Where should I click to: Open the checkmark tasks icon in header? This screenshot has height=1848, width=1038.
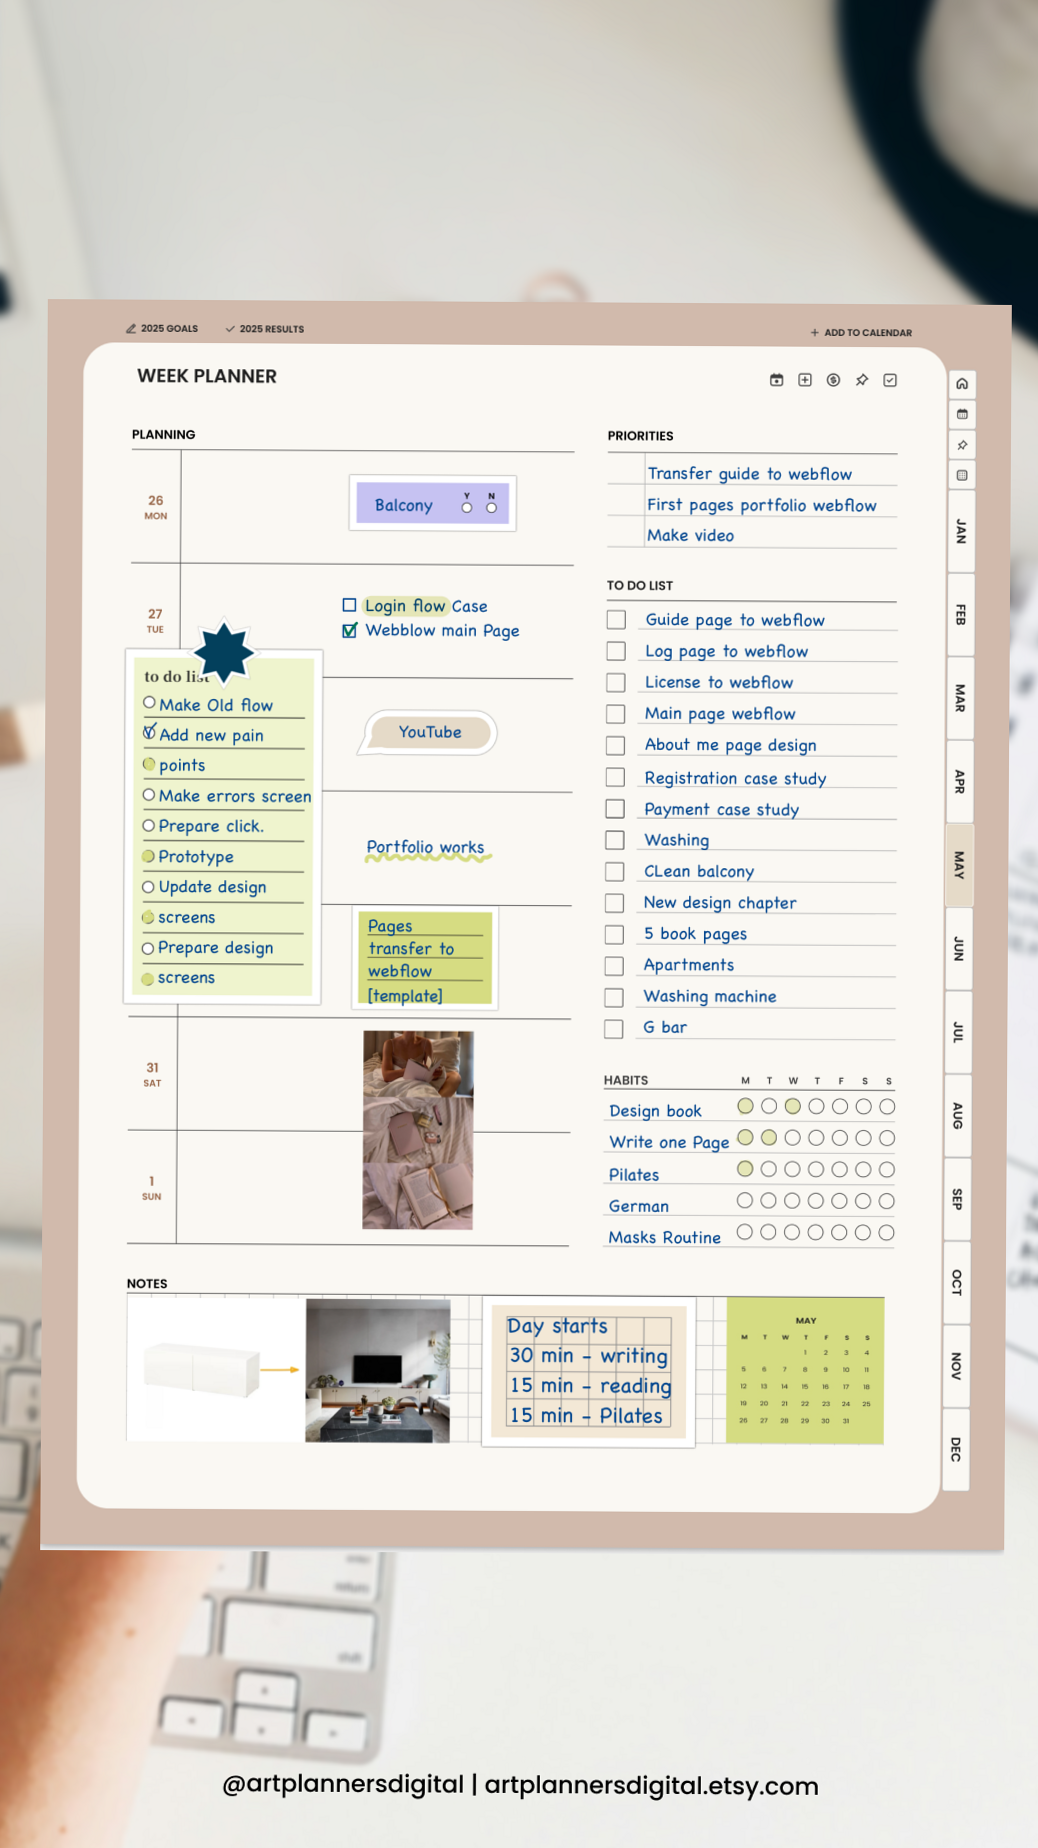pyautogui.click(x=890, y=380)
